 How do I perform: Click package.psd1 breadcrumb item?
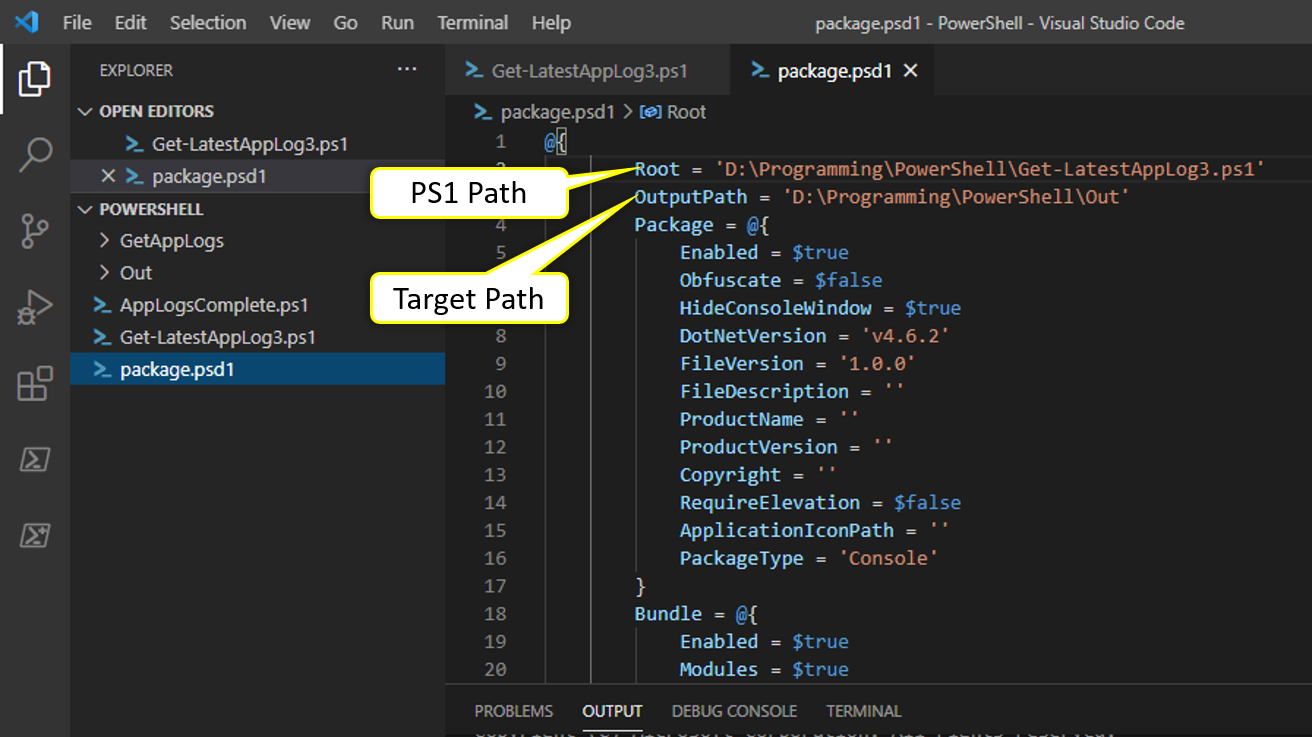tap(558, 112)
